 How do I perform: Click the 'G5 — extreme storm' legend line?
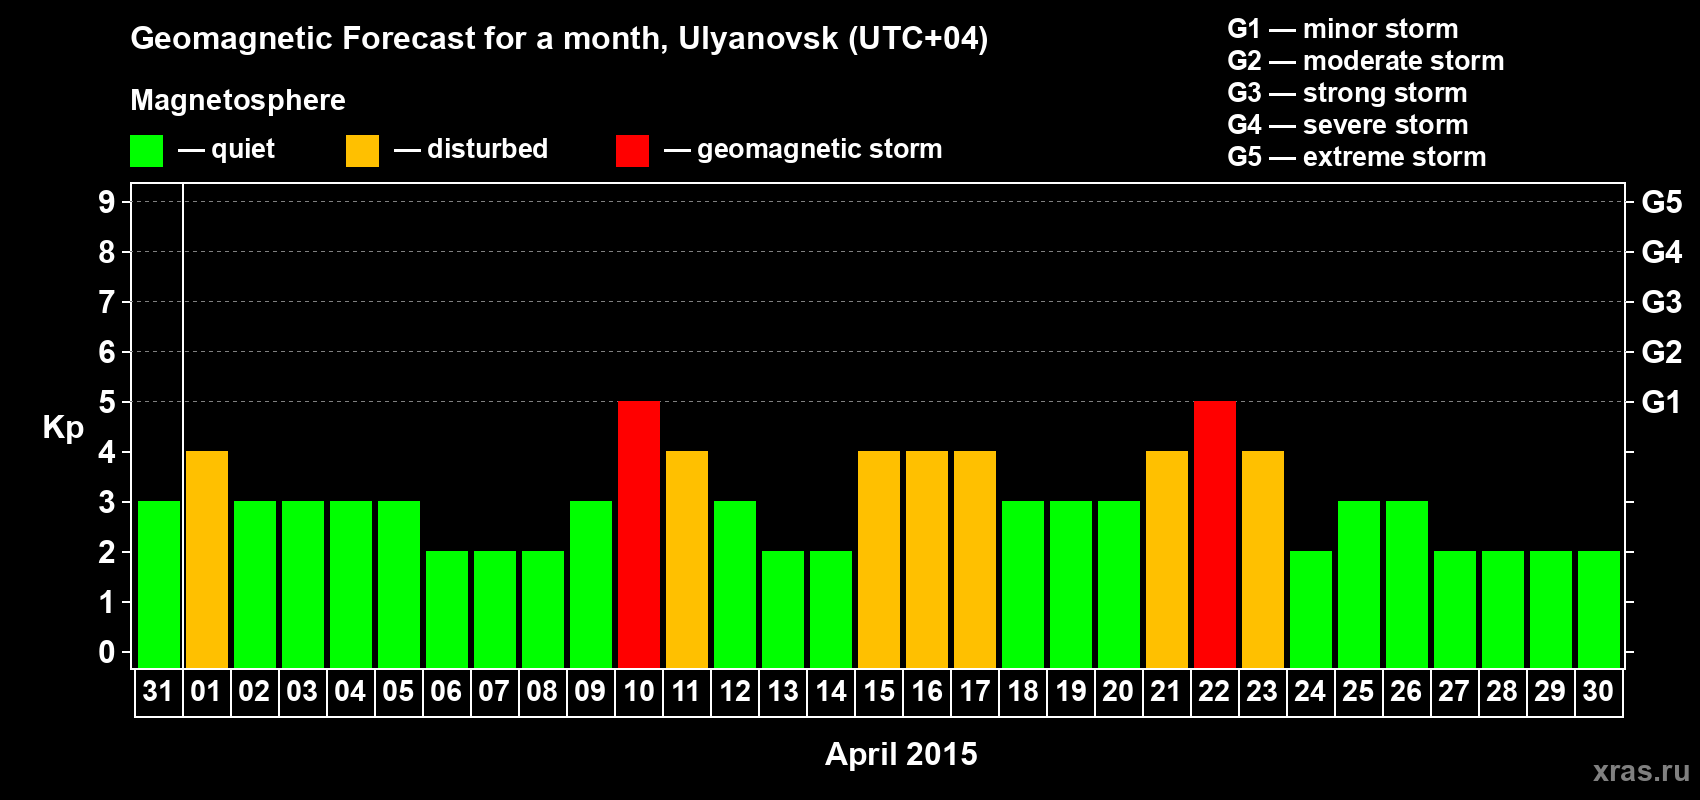[1357, 157]
